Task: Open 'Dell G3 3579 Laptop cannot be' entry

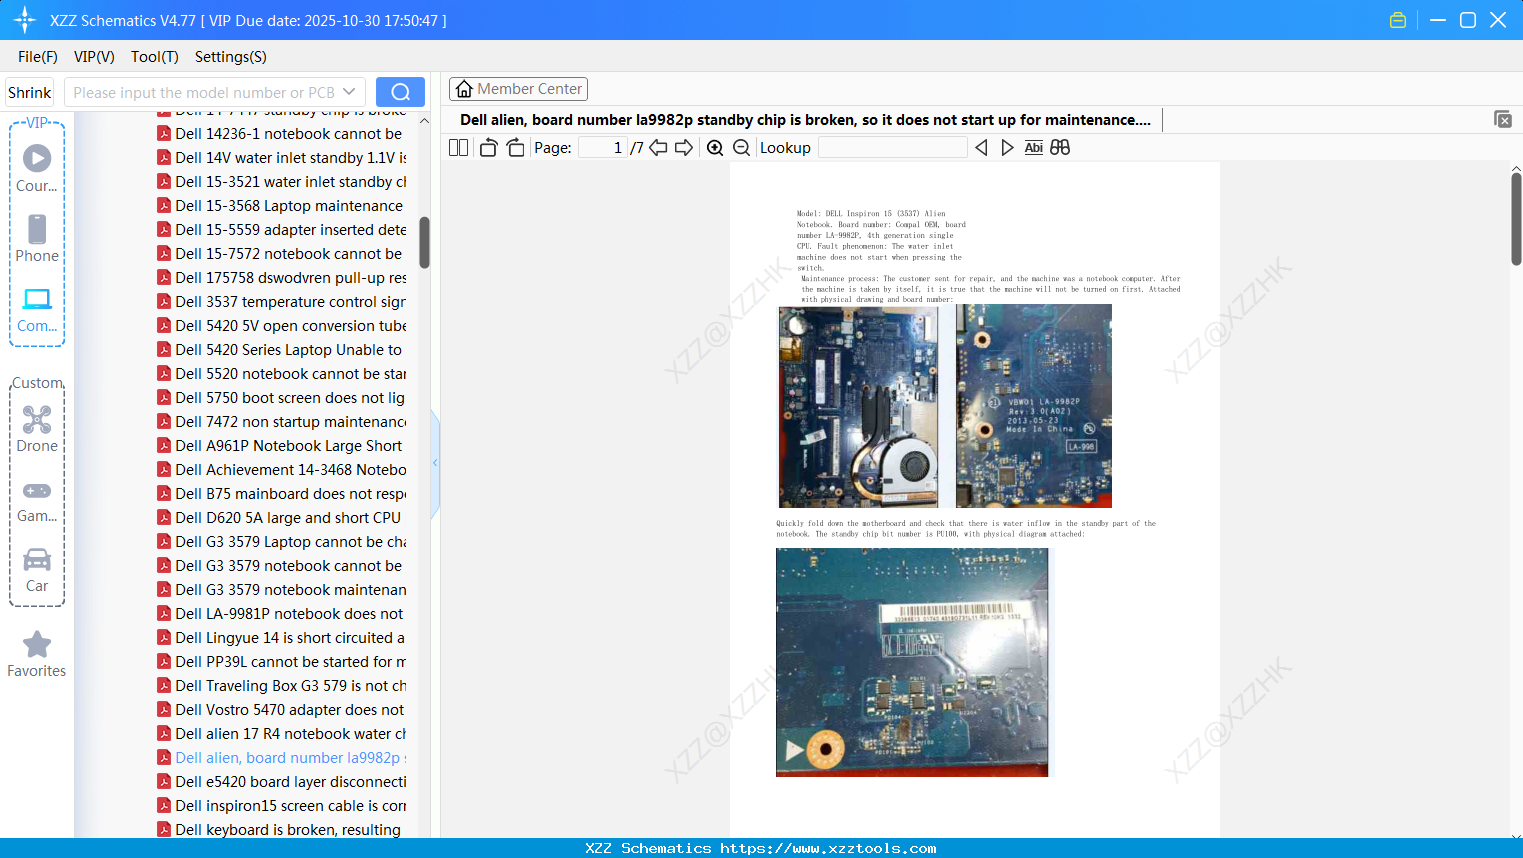Action: pos(282,542)
